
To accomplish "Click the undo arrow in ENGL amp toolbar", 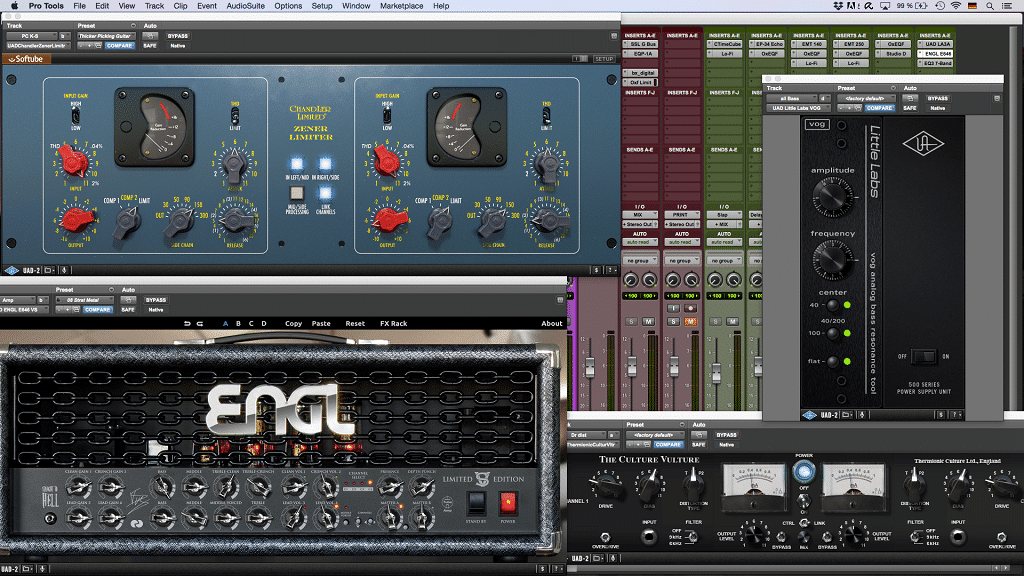I will pyautogui.click(x=187, y=323).
